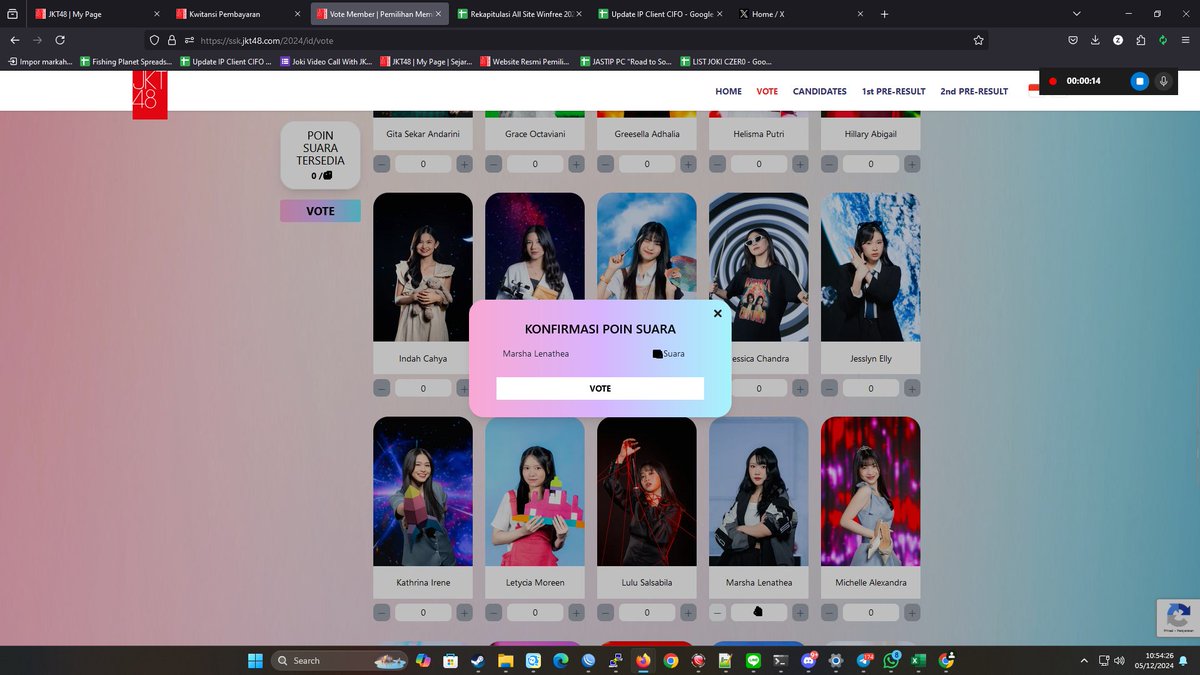Open LINE from the taskbar

(x=753, y=661)
